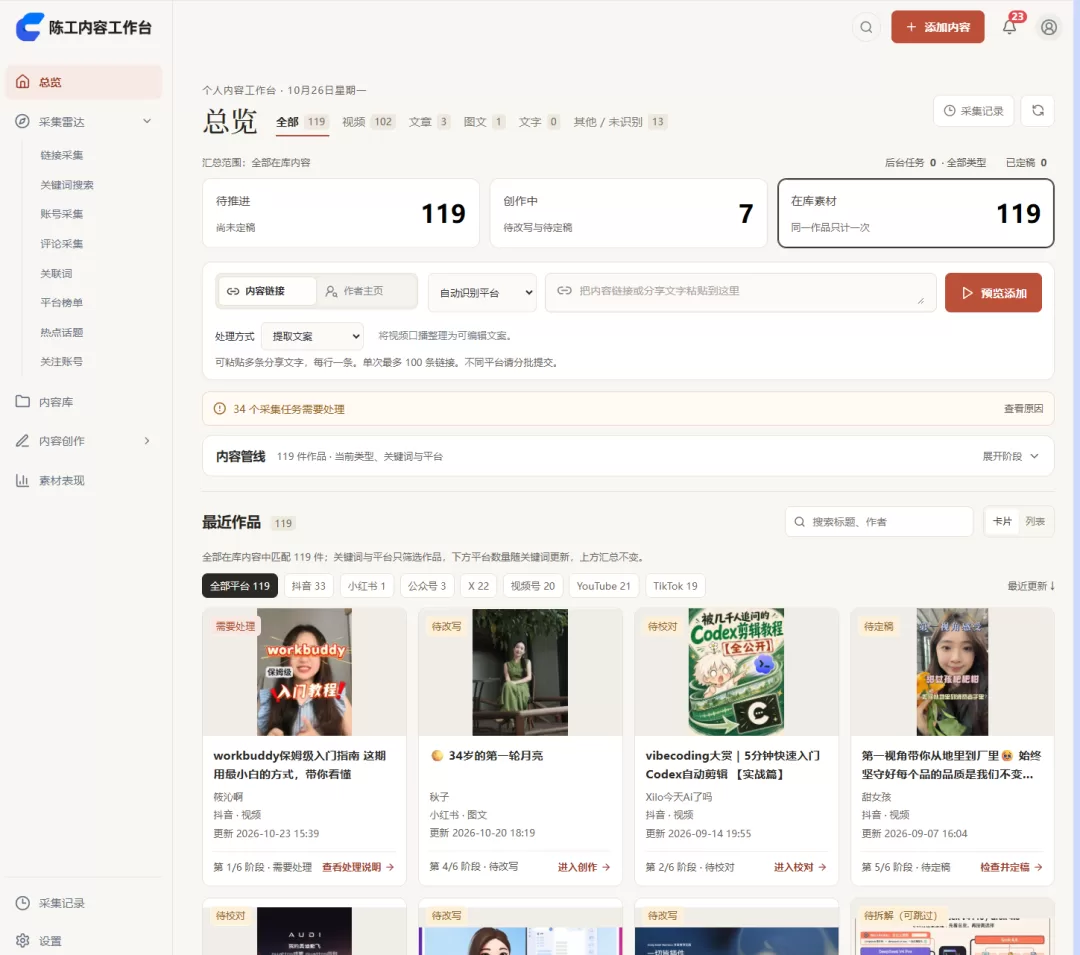Open the workbuddy 入门教程 thumbnail
The image size is (1080, 955).
[304, 672]
